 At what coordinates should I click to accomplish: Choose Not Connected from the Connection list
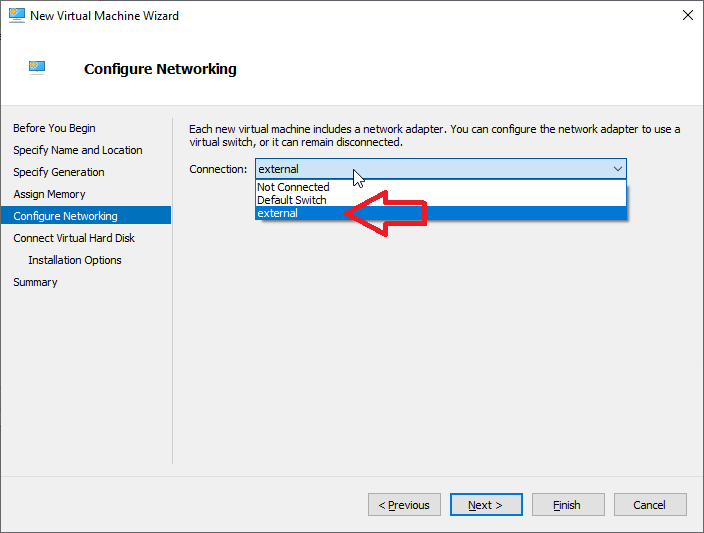click(x=293, y=187)
